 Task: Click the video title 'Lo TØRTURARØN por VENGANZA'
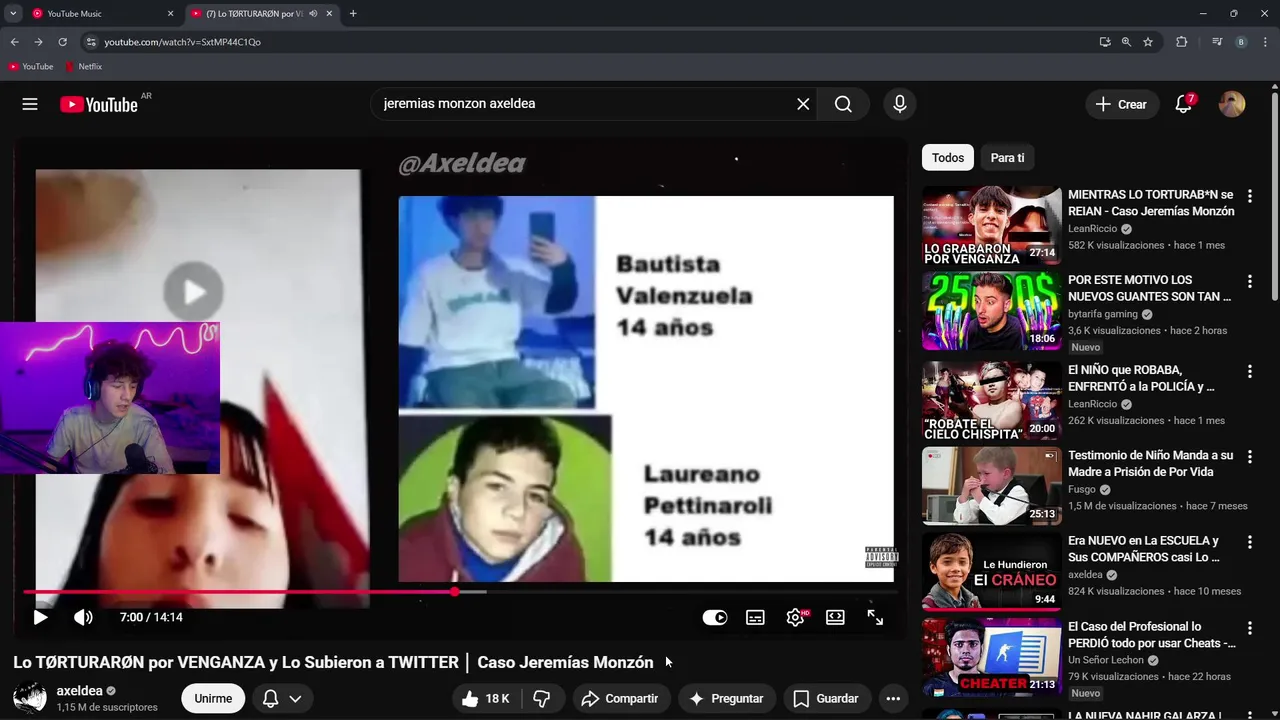(333, 662)
